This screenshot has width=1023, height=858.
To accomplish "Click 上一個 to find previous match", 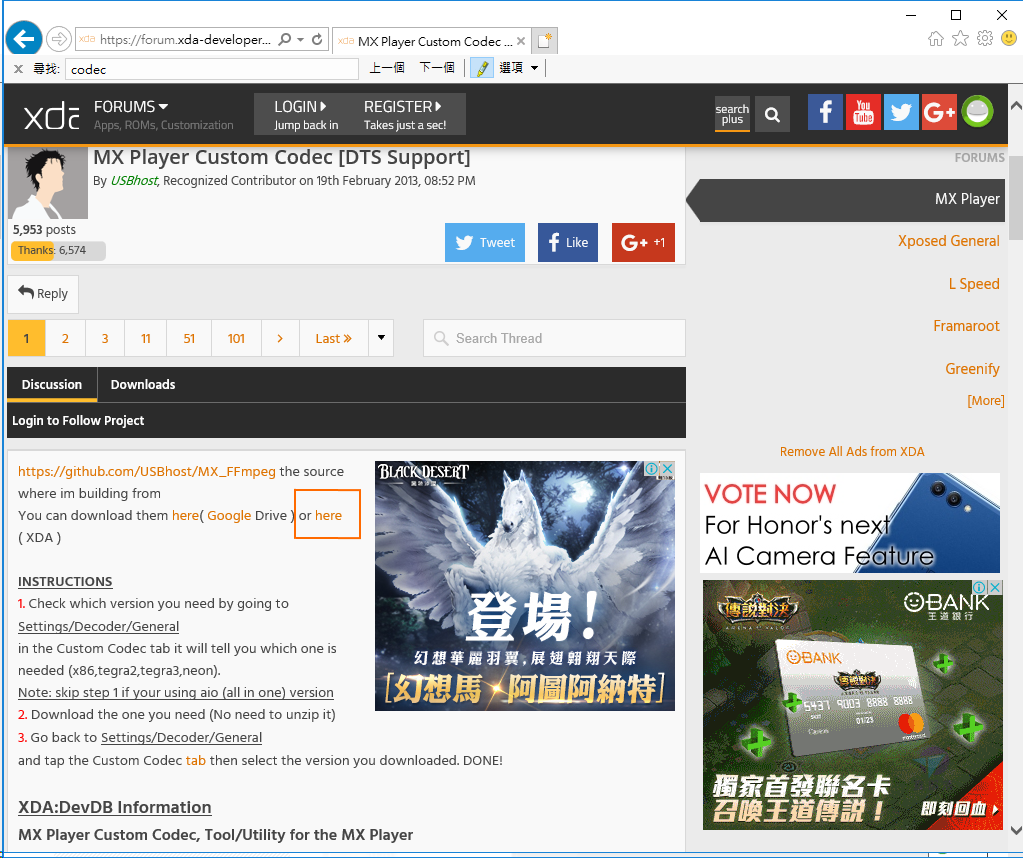I will click(387, 68).
